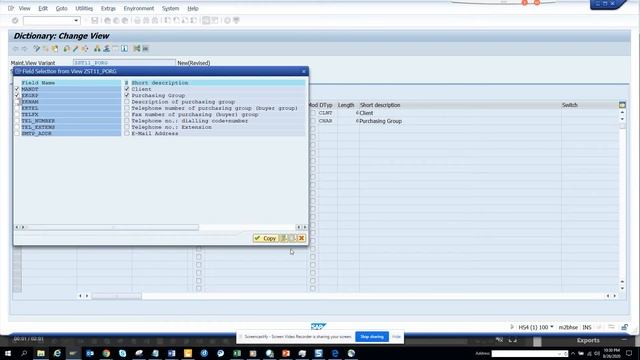Screen dimensions: 640x360
Task: Click the CHAR data type cell
Action: pos(325,121)
